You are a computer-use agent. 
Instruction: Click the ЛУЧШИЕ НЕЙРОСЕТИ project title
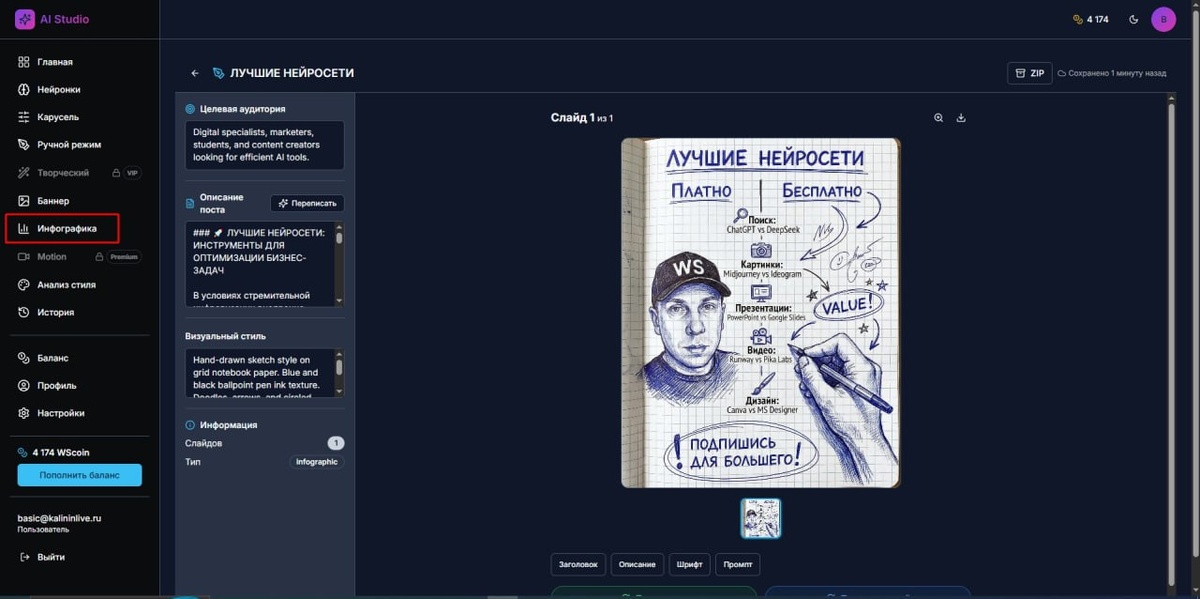click(x=292, y=73)
